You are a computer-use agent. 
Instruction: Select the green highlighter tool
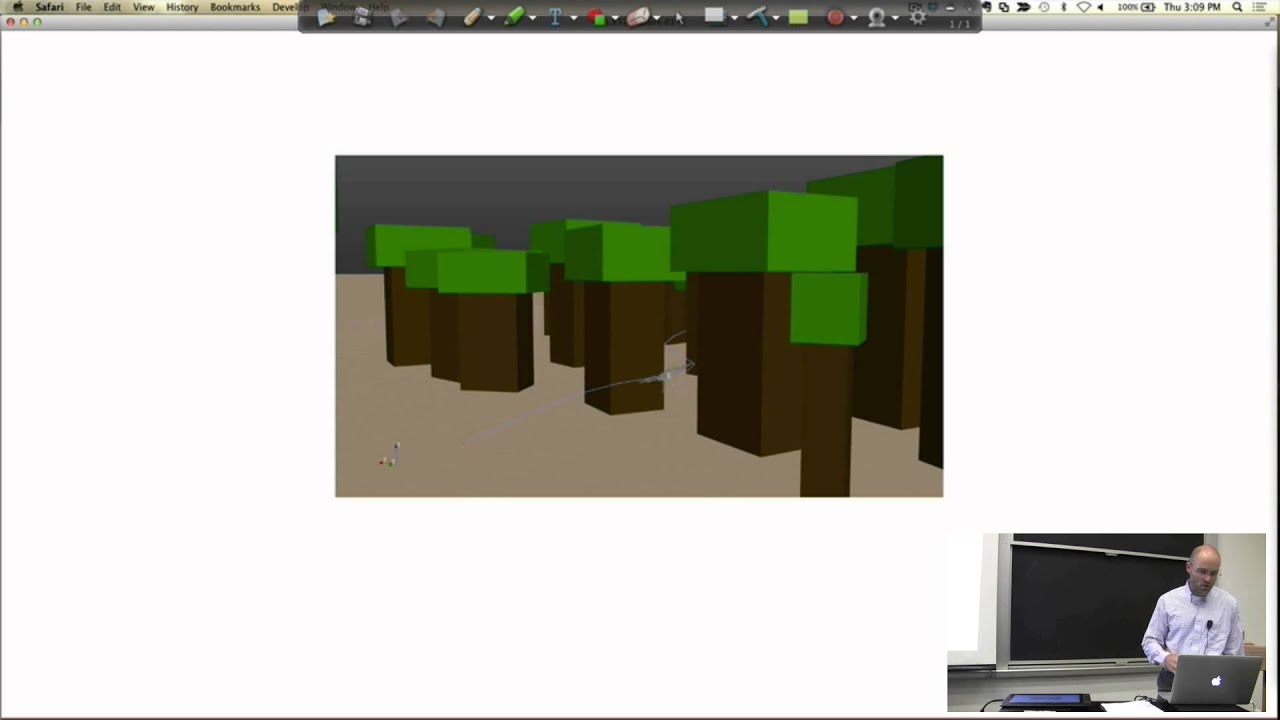(514, 17)
